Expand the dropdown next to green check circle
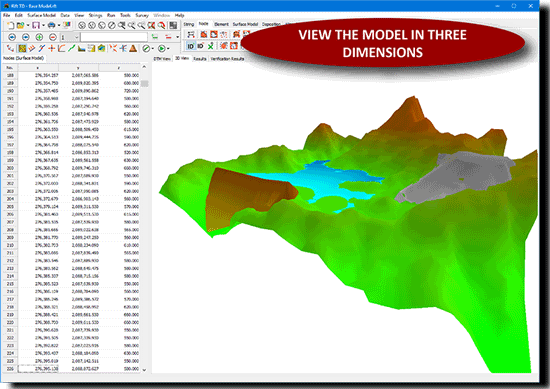 [x=153, y=48]
